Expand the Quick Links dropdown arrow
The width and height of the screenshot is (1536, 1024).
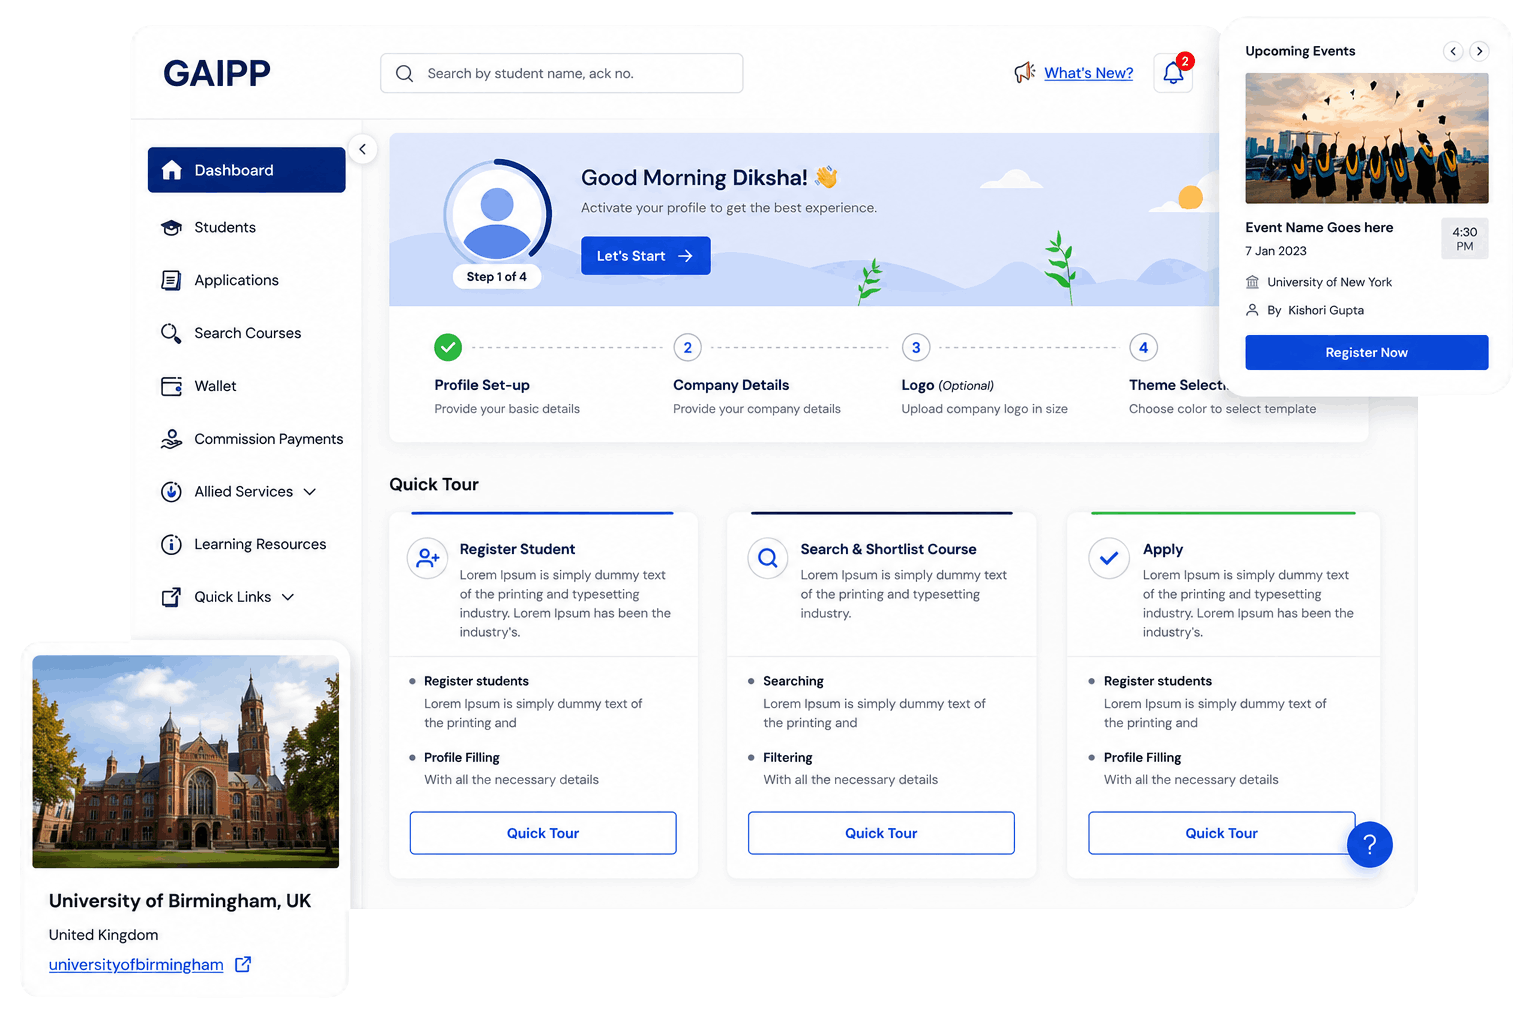point(288,597)
